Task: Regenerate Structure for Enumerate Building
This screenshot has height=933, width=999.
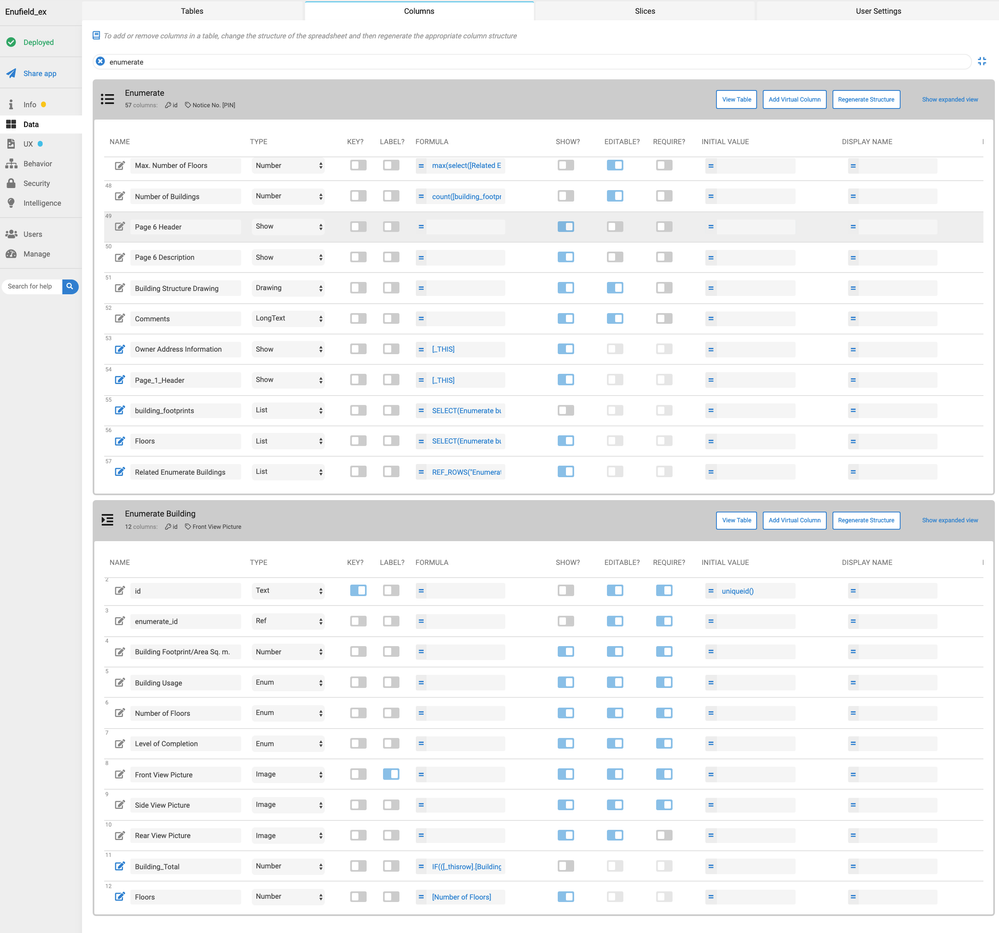Action: pyautogui.click(x=866, y=521)
